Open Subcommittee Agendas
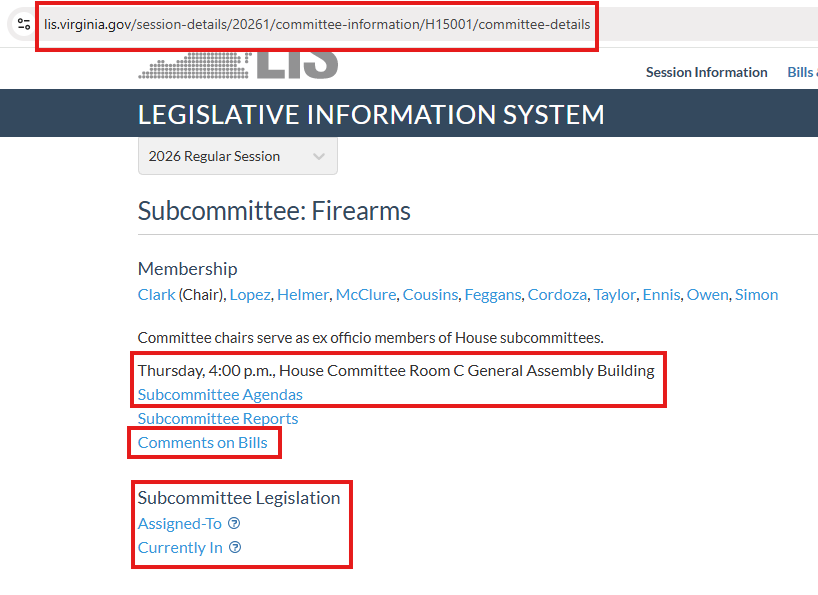The height and width of the screenshot is (595, 818). (220, 394)
